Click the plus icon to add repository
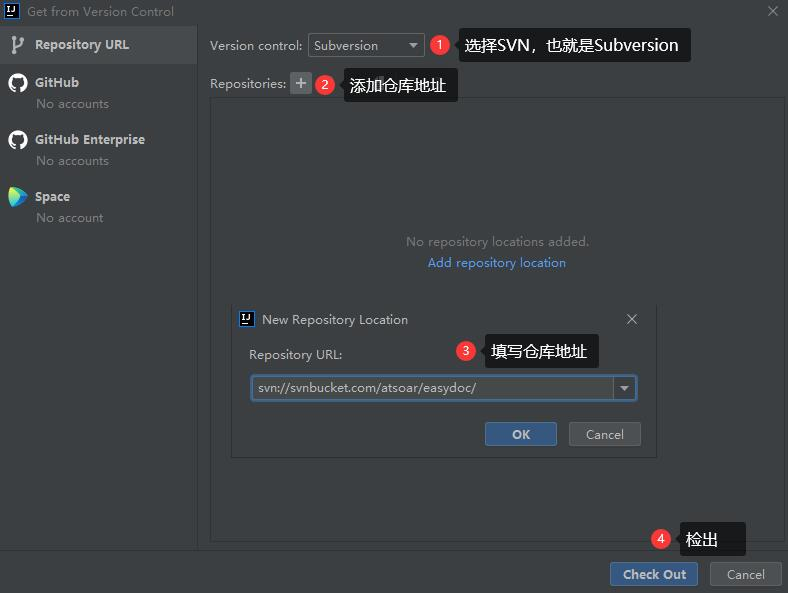 pyautogui.click(x=301, y=84)
